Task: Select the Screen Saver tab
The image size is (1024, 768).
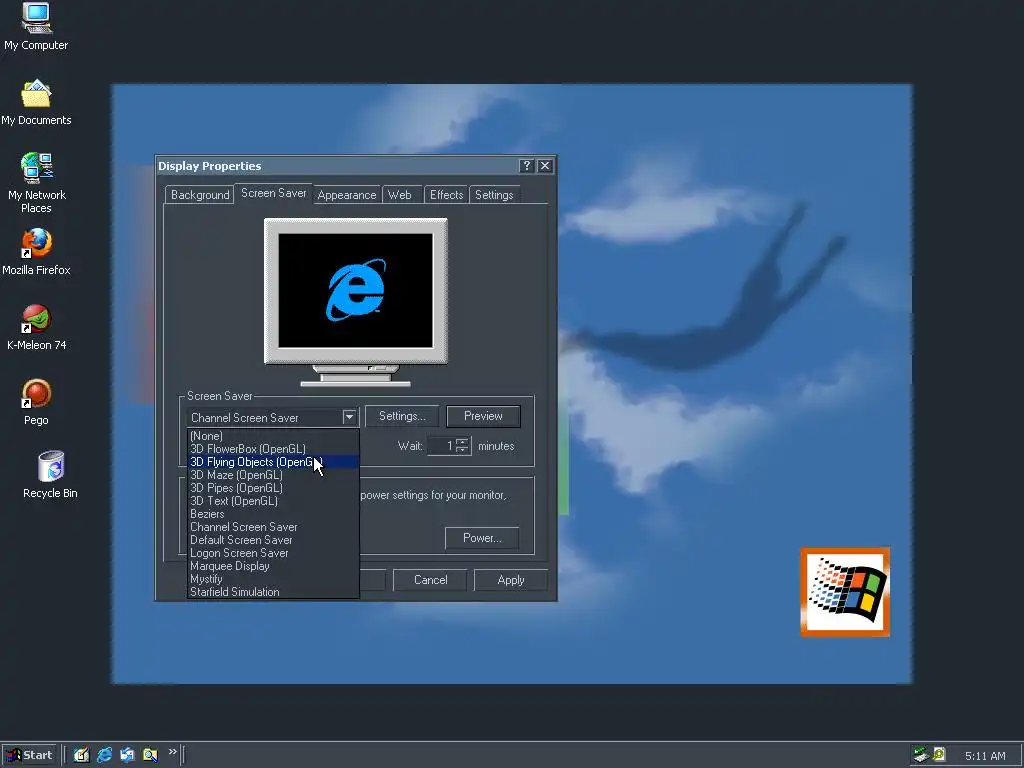Action: pyautogui.click(x=274, y=193)
